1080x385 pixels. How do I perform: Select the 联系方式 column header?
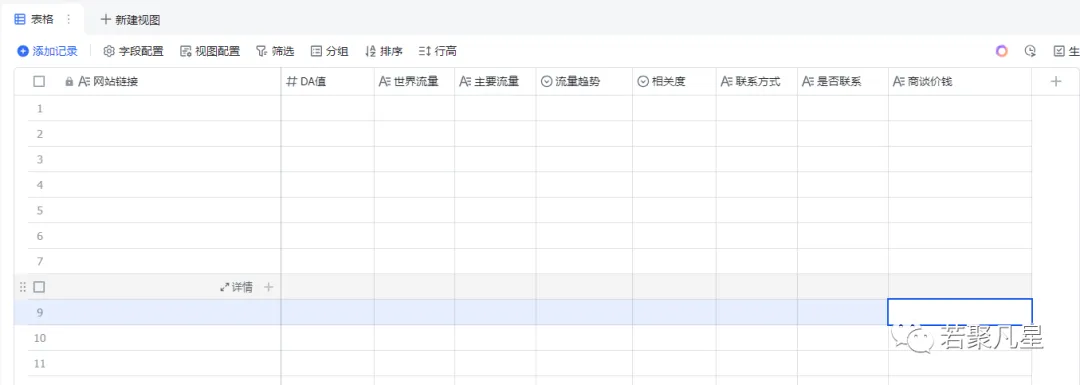click(757, 81)
